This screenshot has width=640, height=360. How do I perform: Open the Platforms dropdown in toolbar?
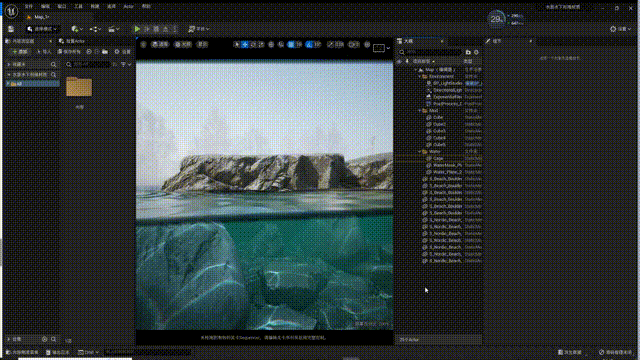click(x=199, y=29)
